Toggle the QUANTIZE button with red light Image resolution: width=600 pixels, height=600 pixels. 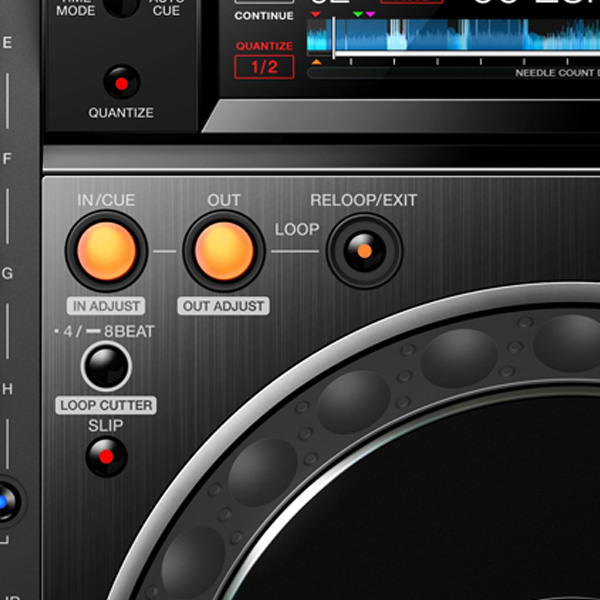coord(121,83)
